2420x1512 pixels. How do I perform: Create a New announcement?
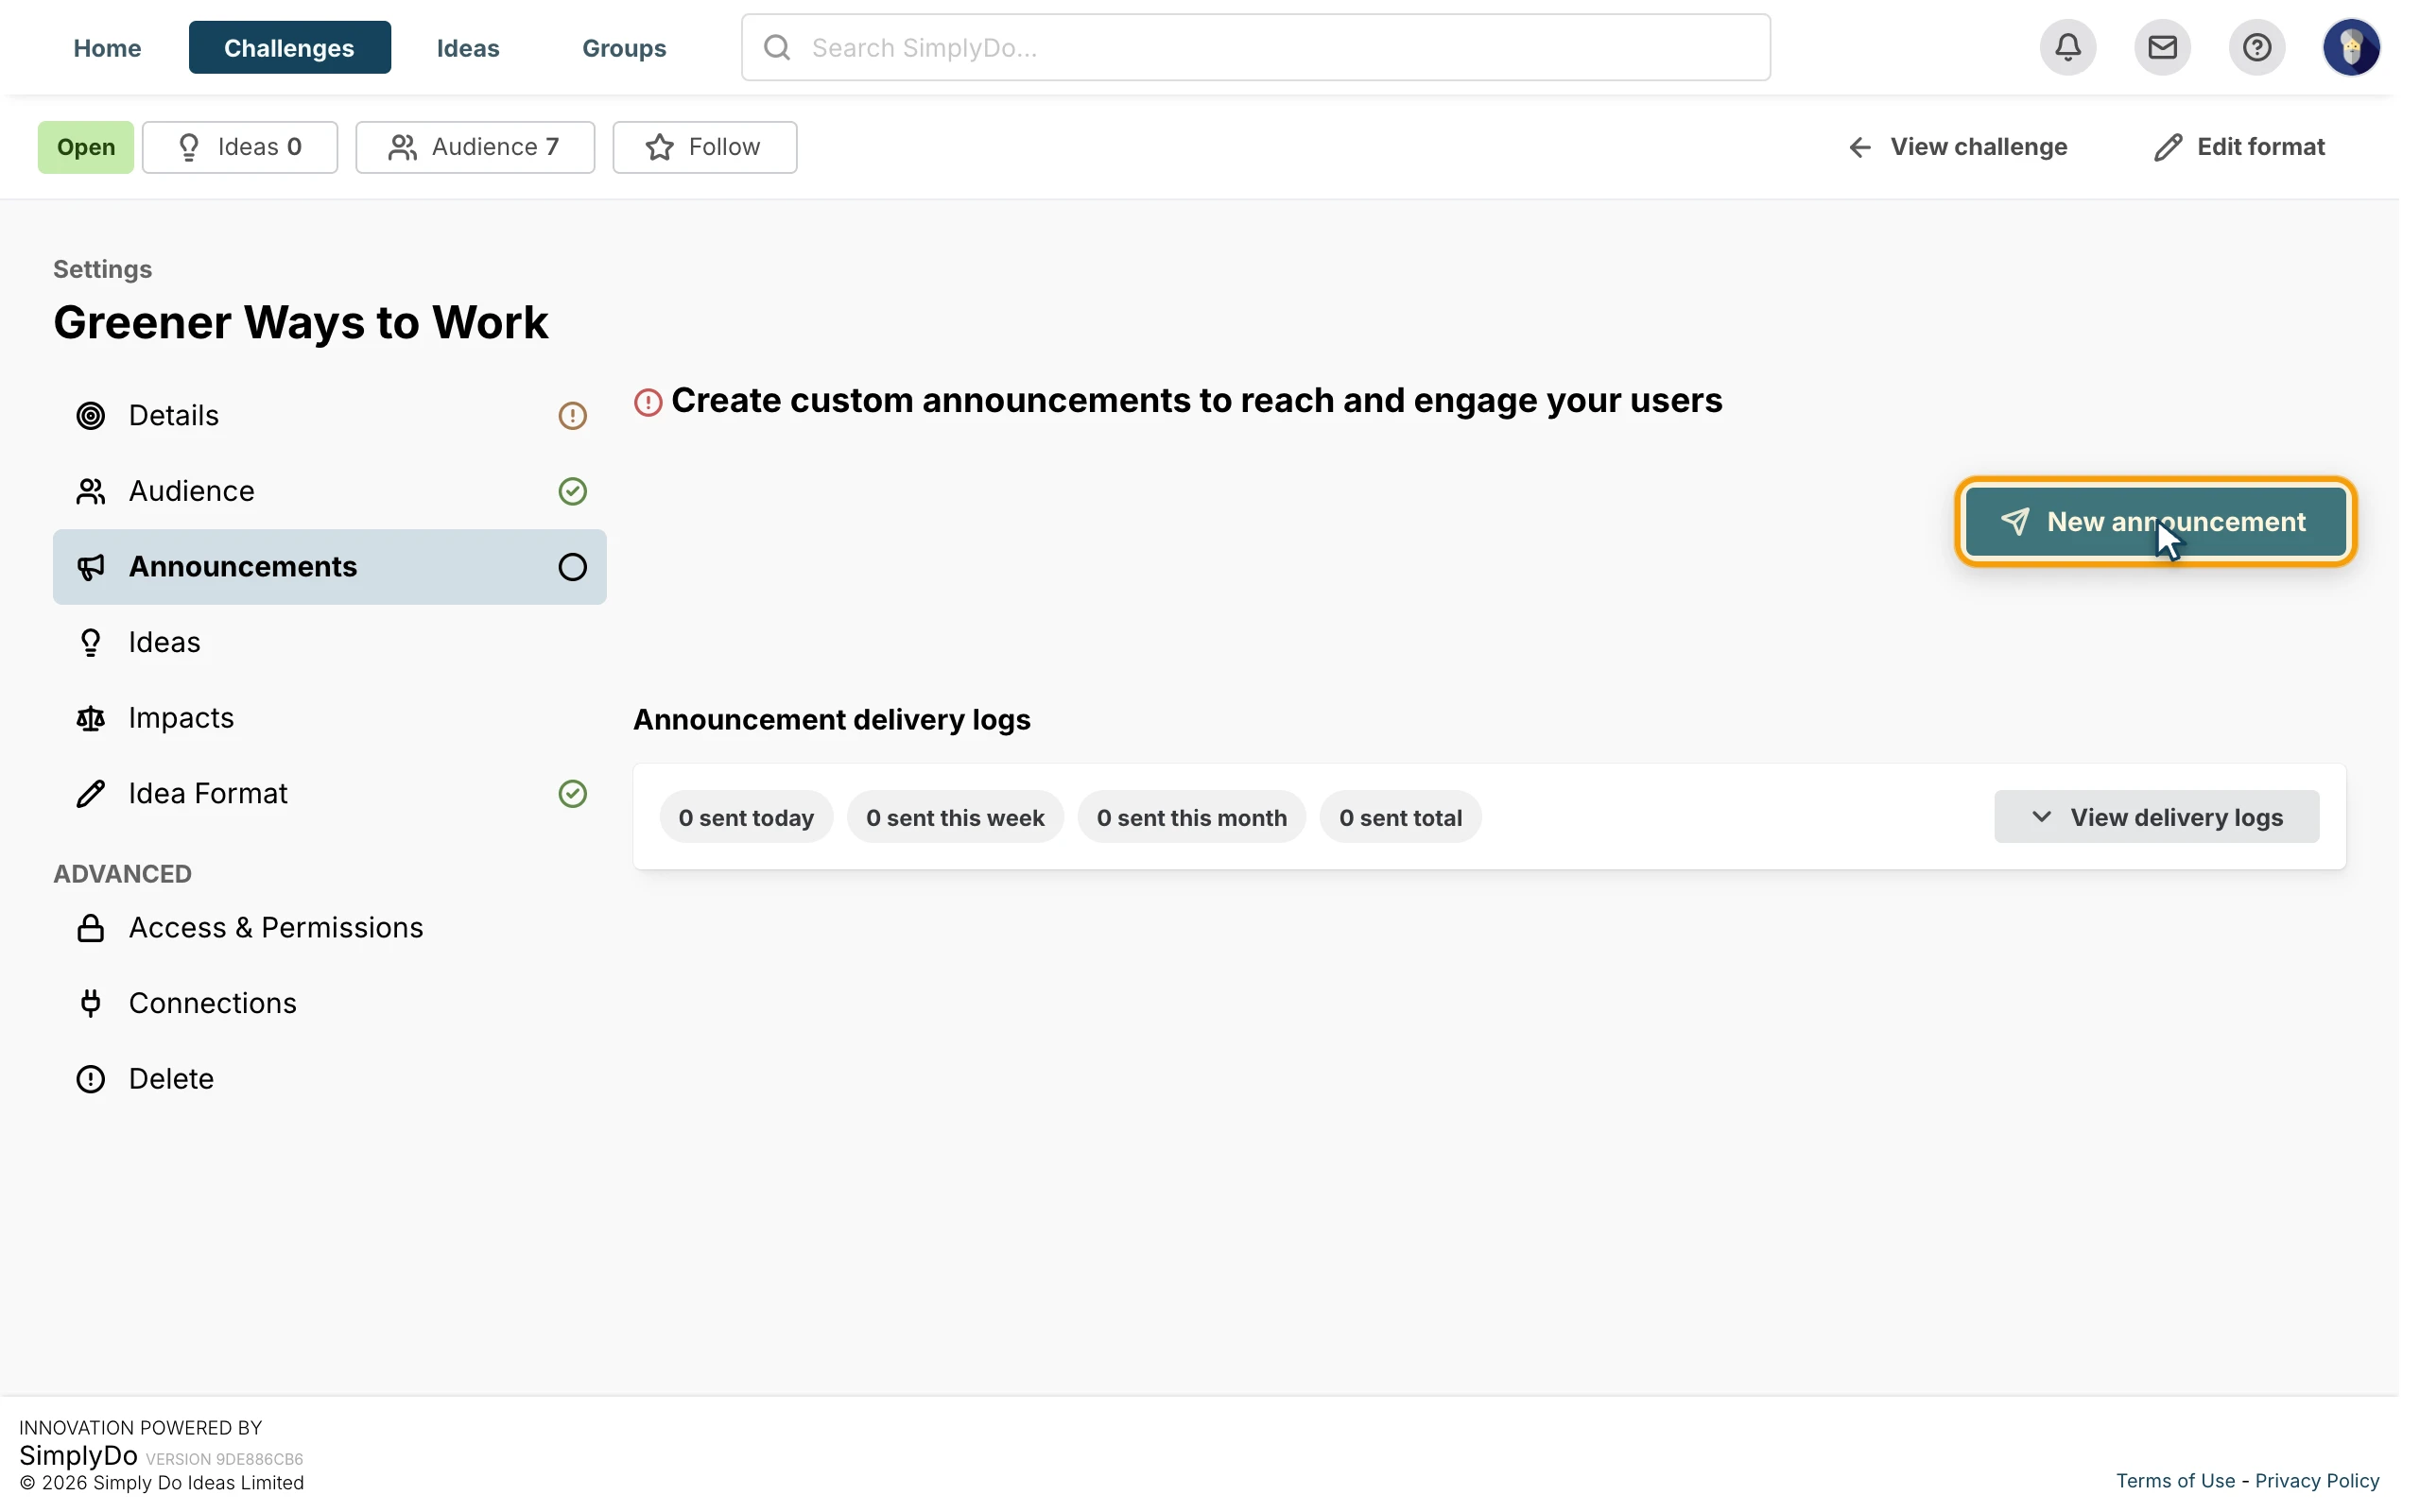tap(2155, 521)
